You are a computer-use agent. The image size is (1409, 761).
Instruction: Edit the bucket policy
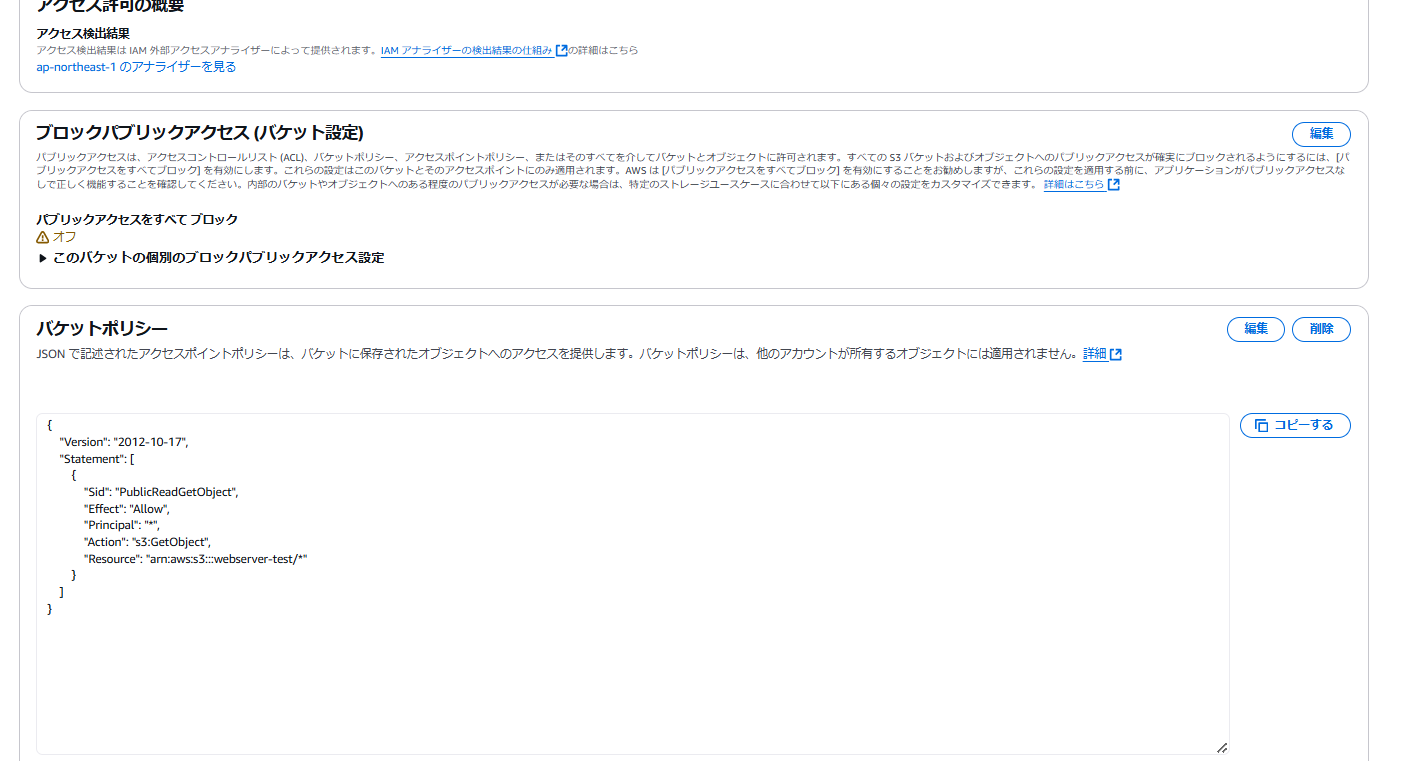click(x=1256, y=329)
